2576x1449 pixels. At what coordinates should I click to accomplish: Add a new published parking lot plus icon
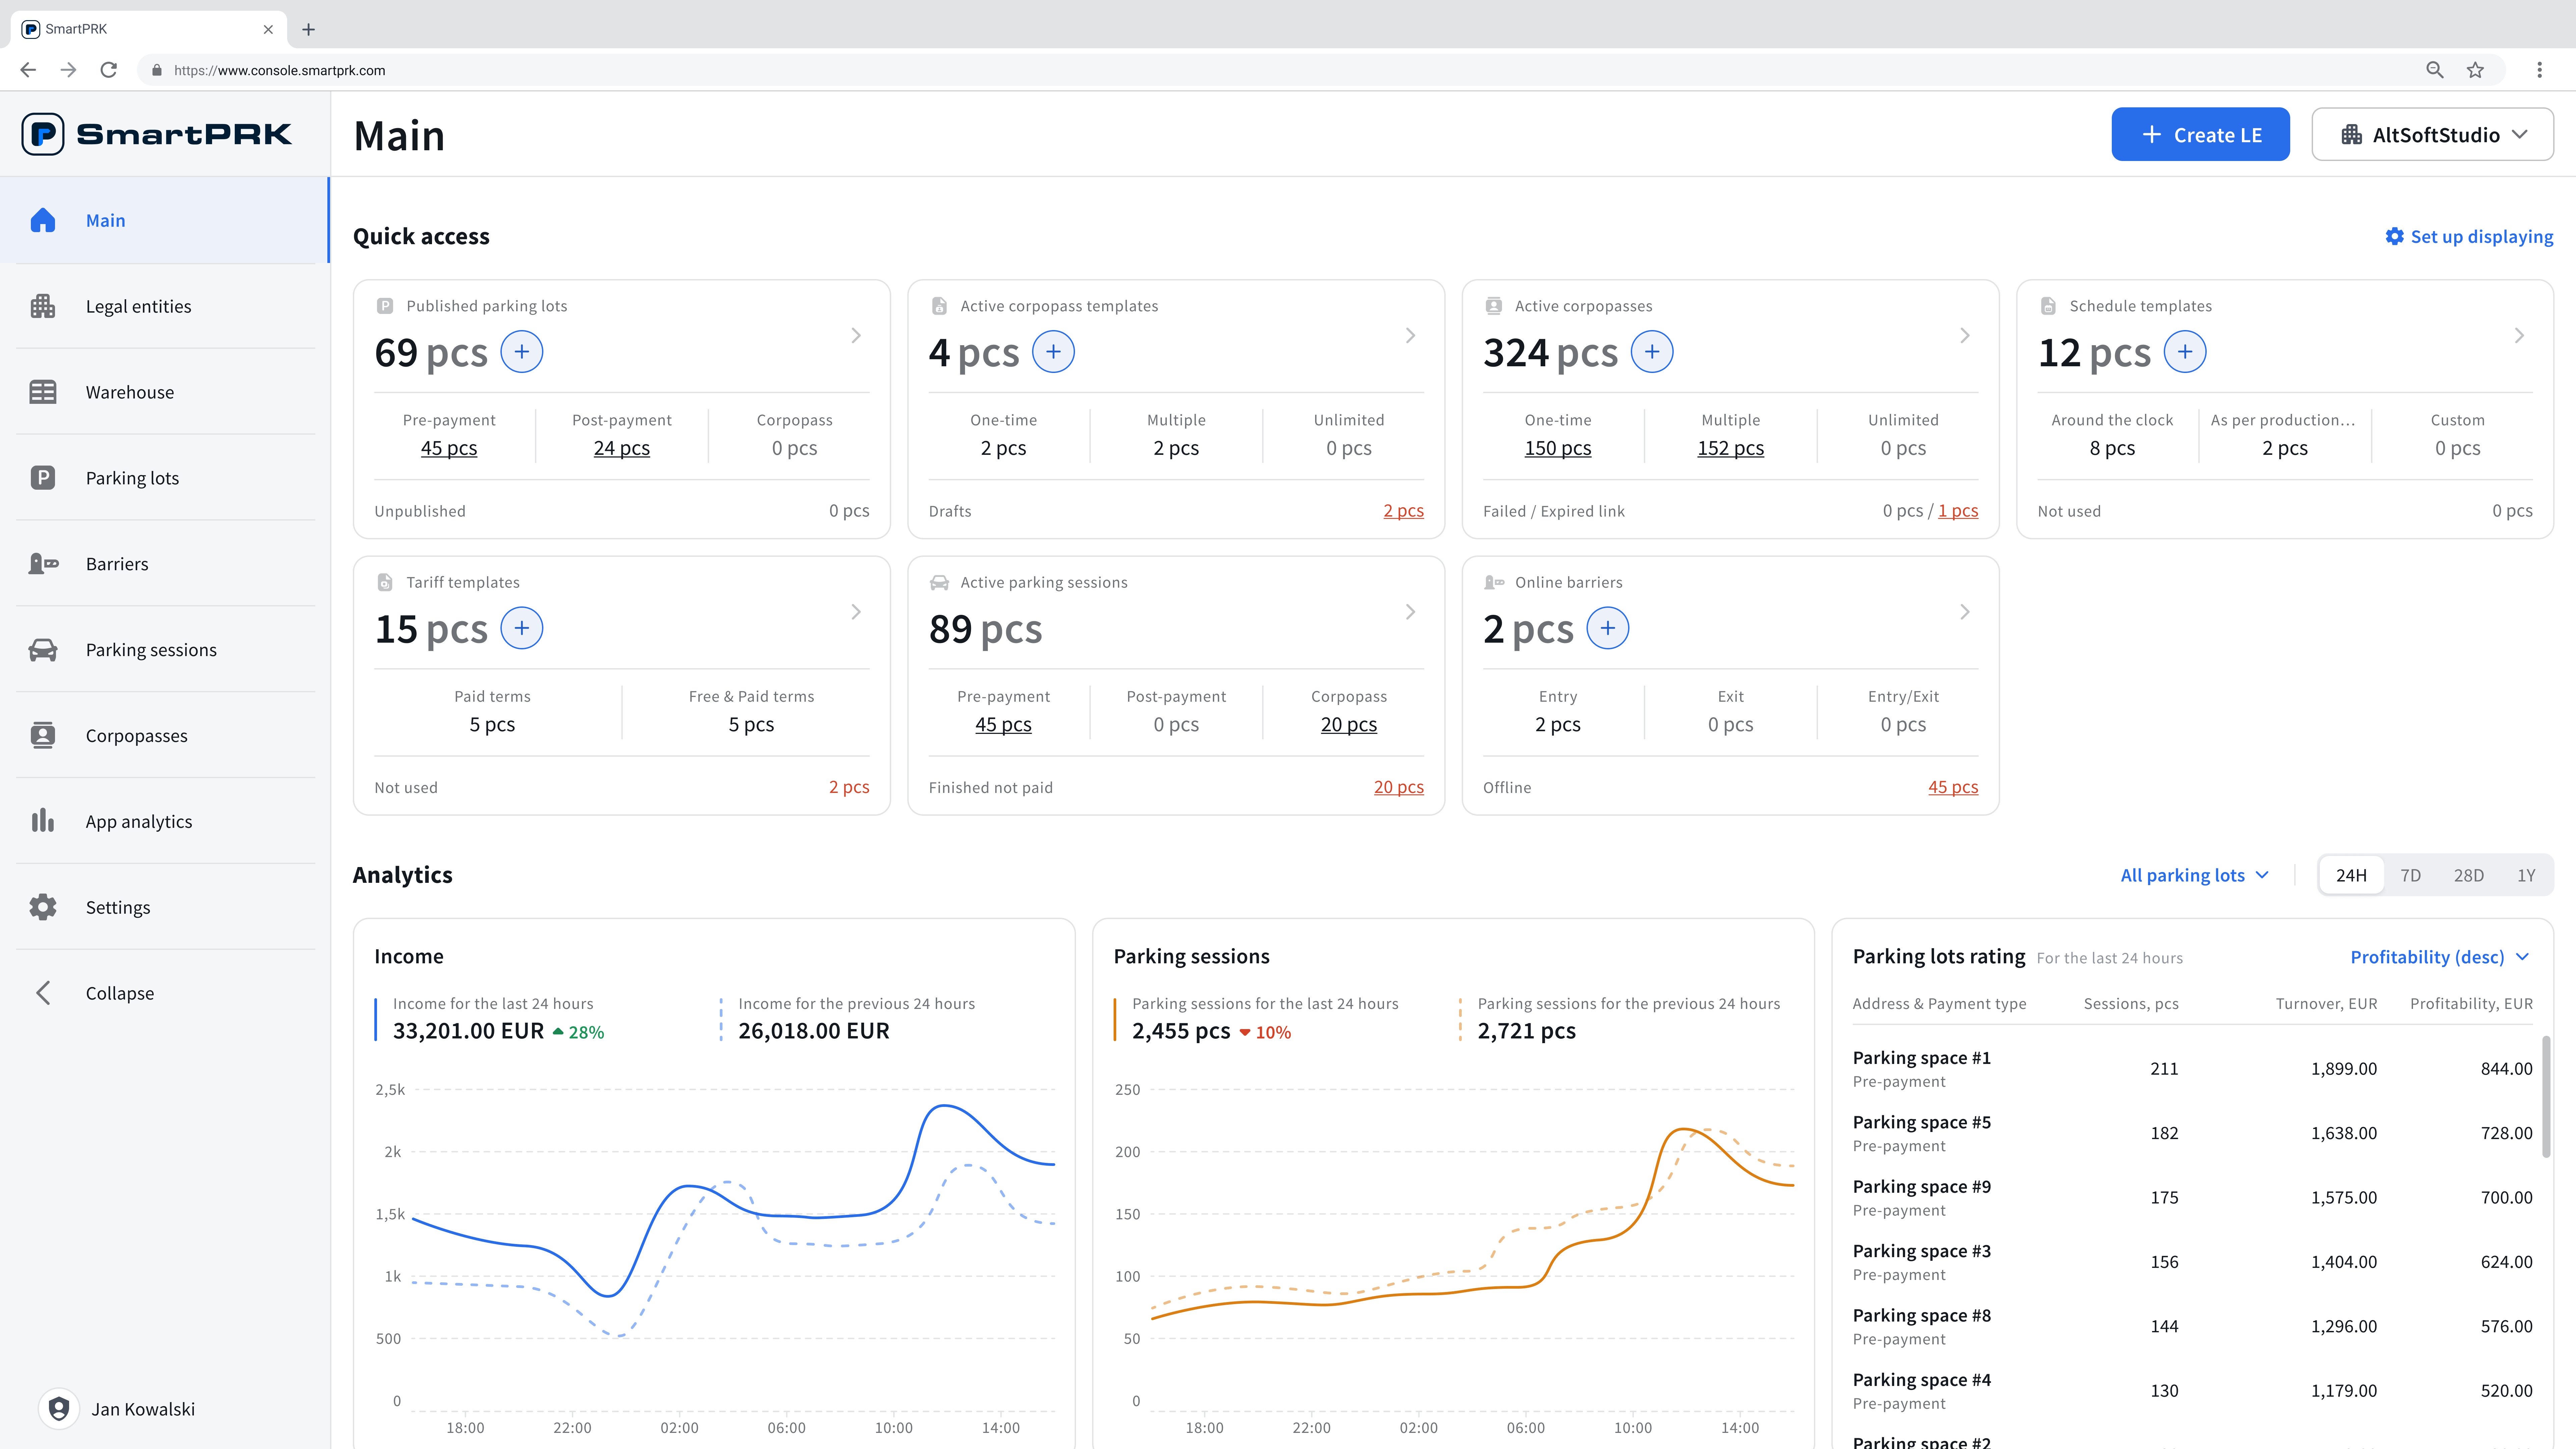tap(522, 352)
